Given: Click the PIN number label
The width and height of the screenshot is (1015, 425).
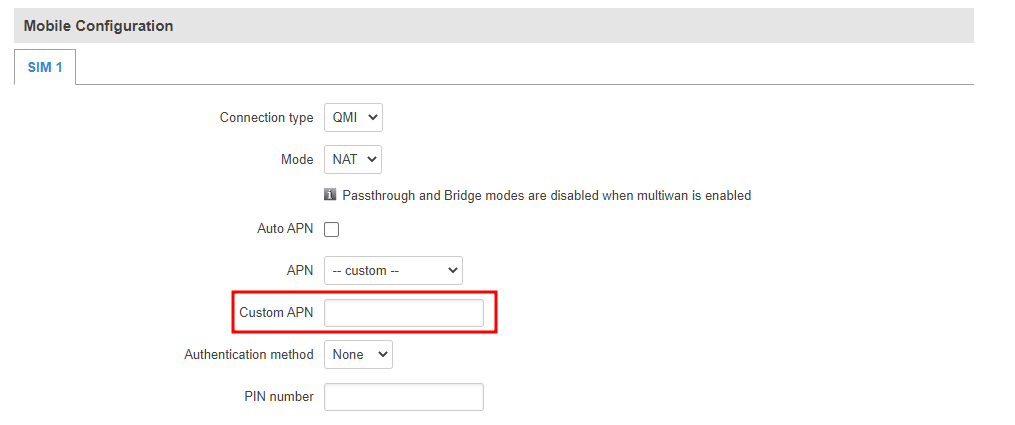Looking at the screenshot, I should click(279, 397).
